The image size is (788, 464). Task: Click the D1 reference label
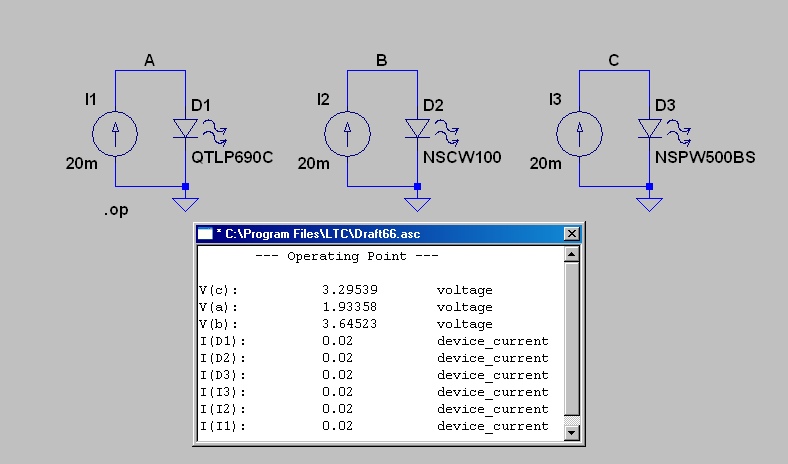(201, 106)
